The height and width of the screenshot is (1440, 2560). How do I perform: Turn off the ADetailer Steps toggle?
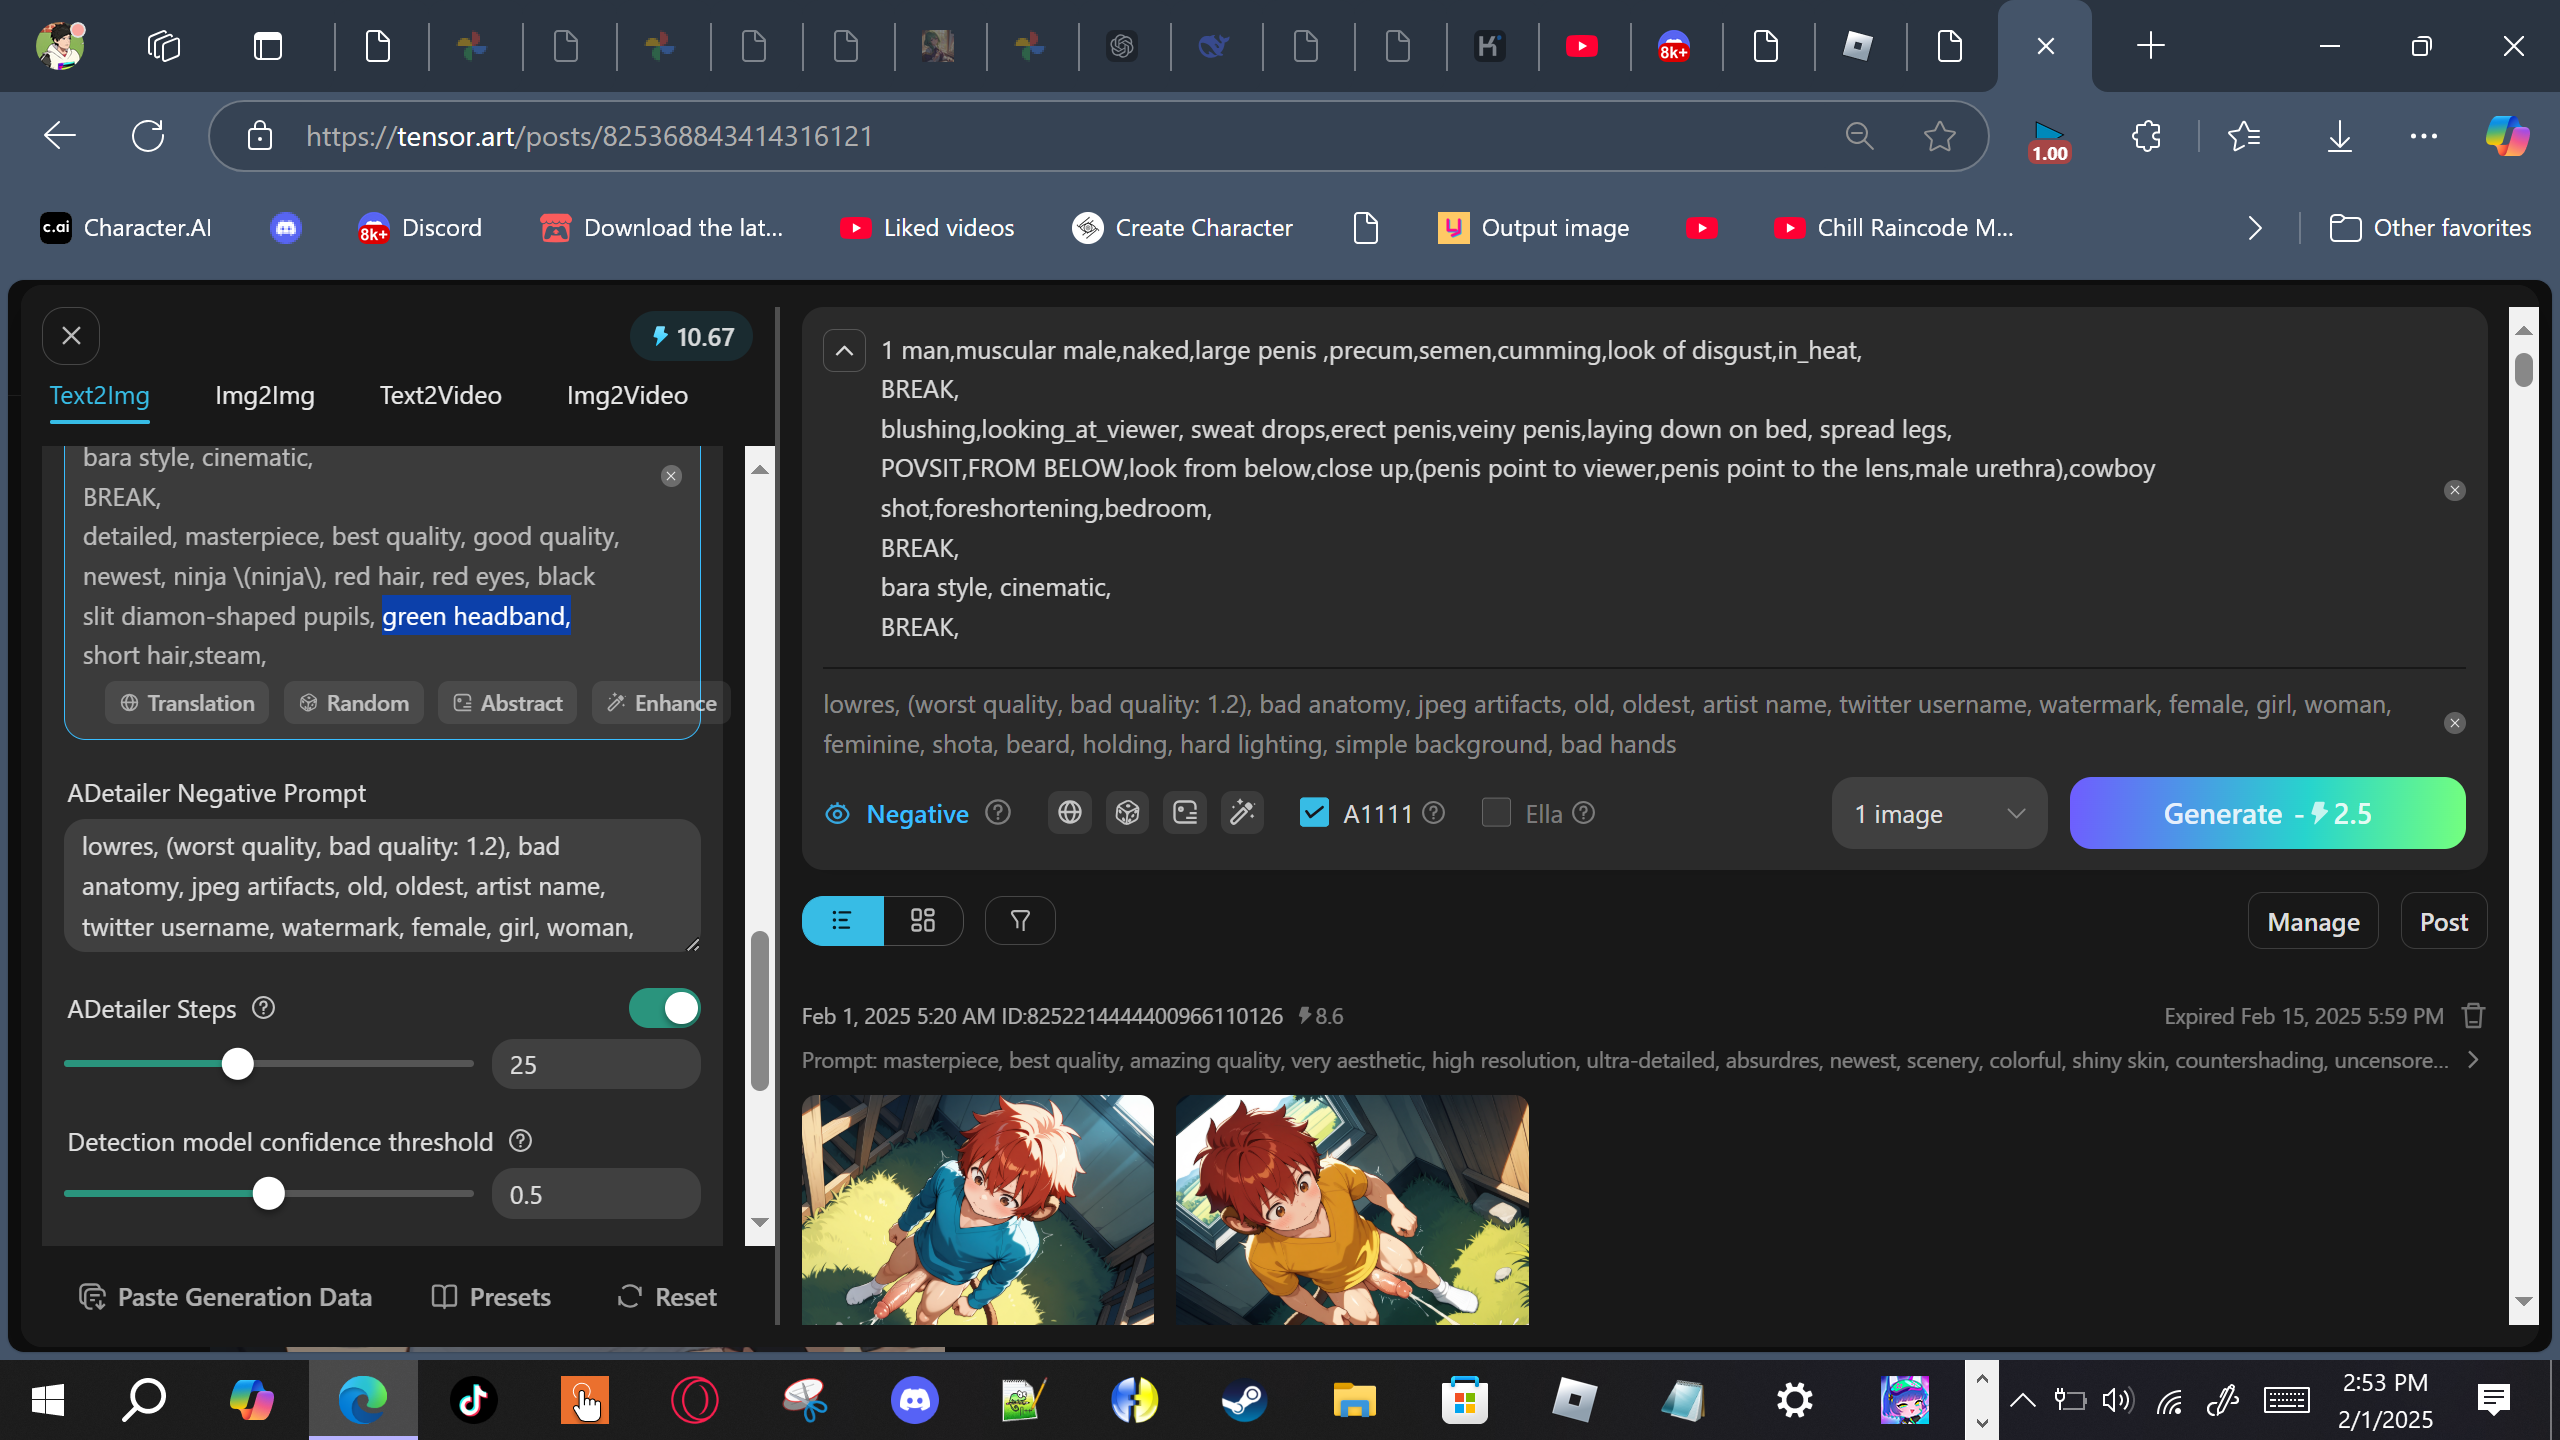pos(665,1008)
